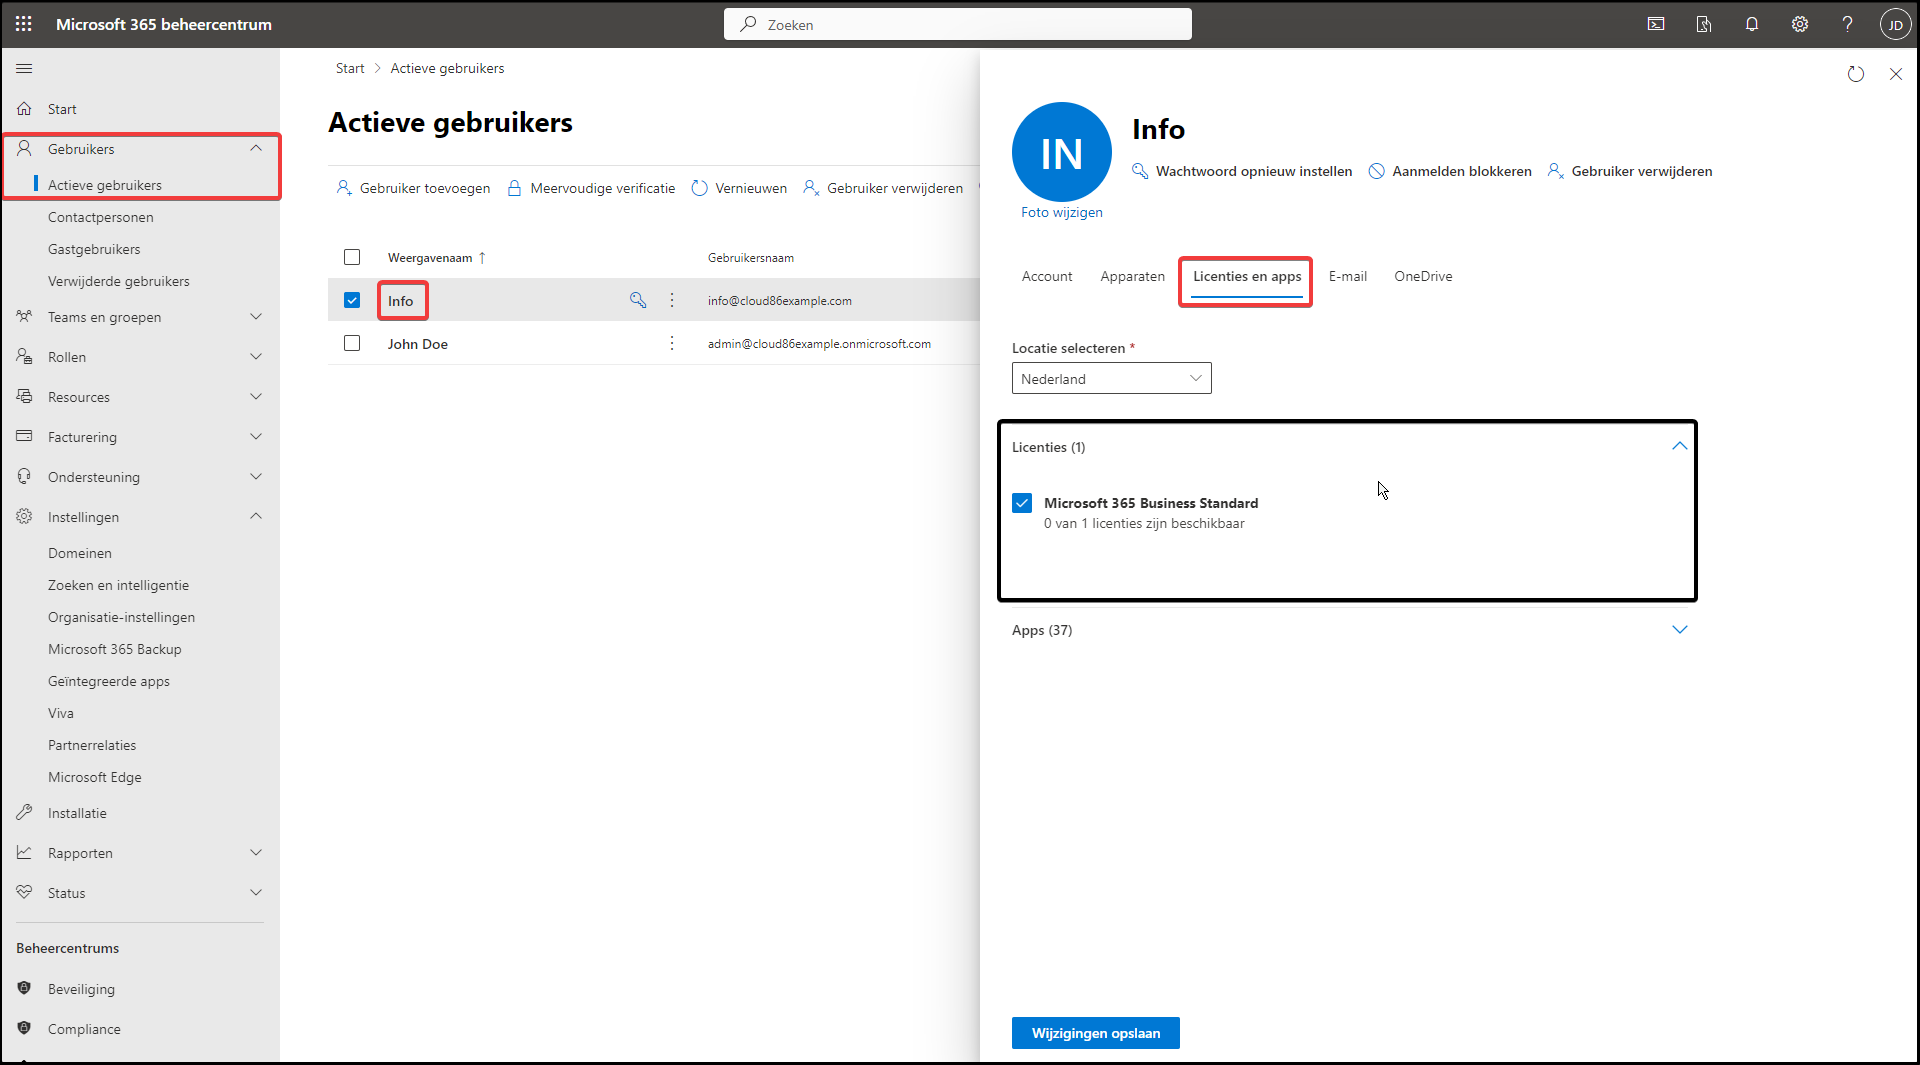Close the Info details panel
Viewport: 1920px width, 1065px height.
coord(1896,74)
